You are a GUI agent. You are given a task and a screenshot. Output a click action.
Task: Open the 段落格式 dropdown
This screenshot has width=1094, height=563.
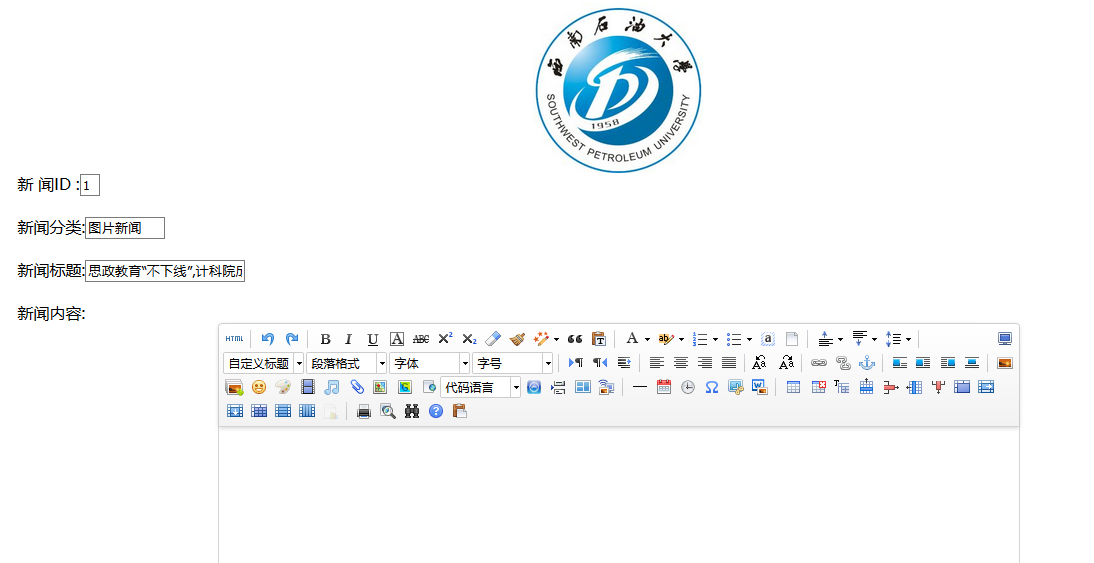346,363
